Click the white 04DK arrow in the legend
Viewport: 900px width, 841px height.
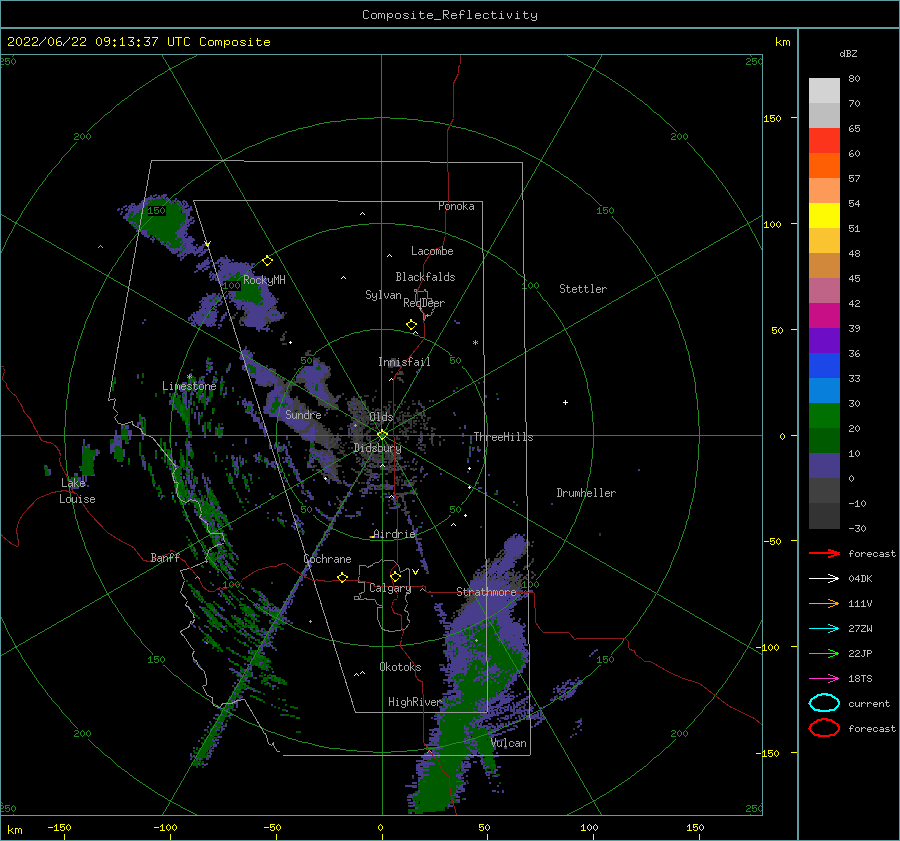[x=824, y=578]
